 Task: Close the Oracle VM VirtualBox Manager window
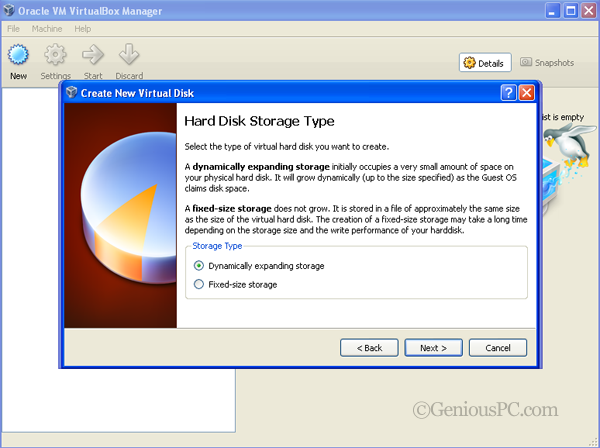pos(589,10)
